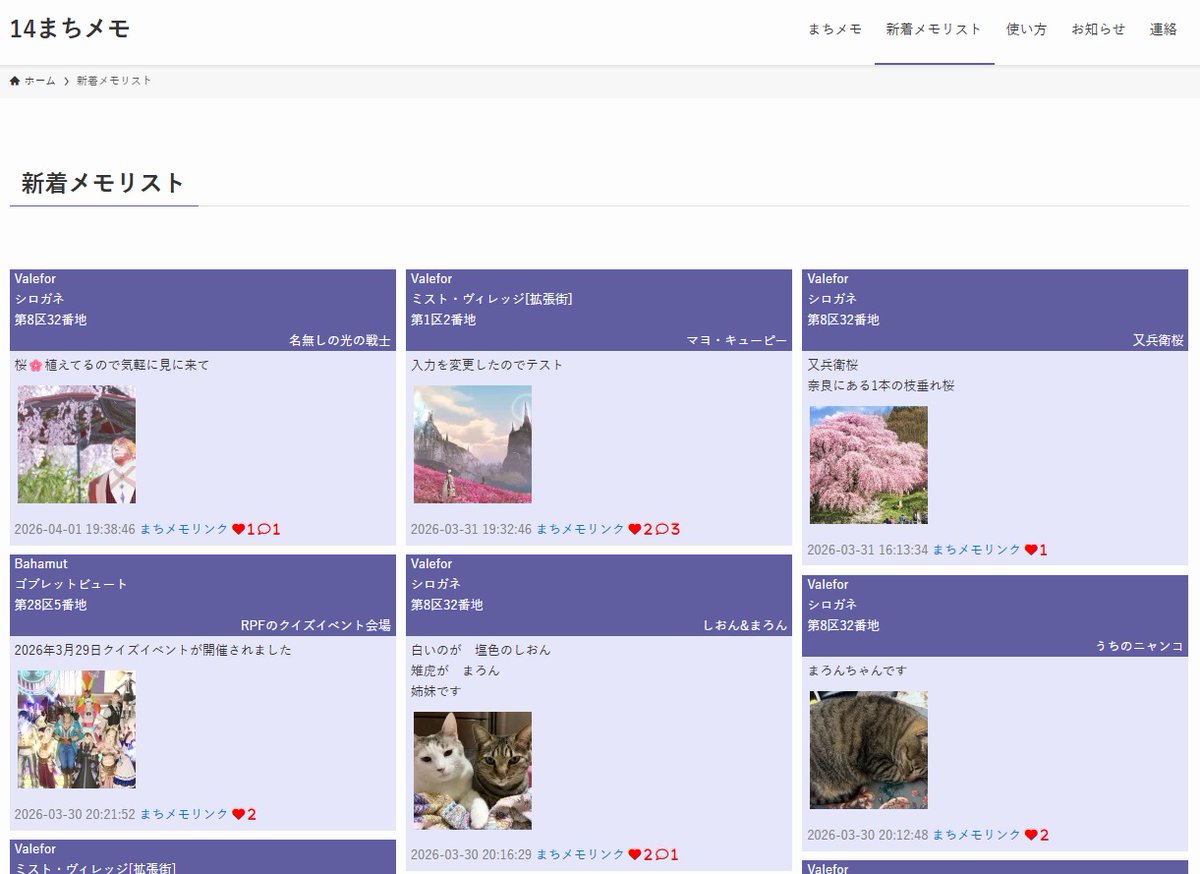Viewport: 1200px width, 874px height.
Task: Click the まろんちゃん sleeping cat photo
Action: [x=869, y=749]
